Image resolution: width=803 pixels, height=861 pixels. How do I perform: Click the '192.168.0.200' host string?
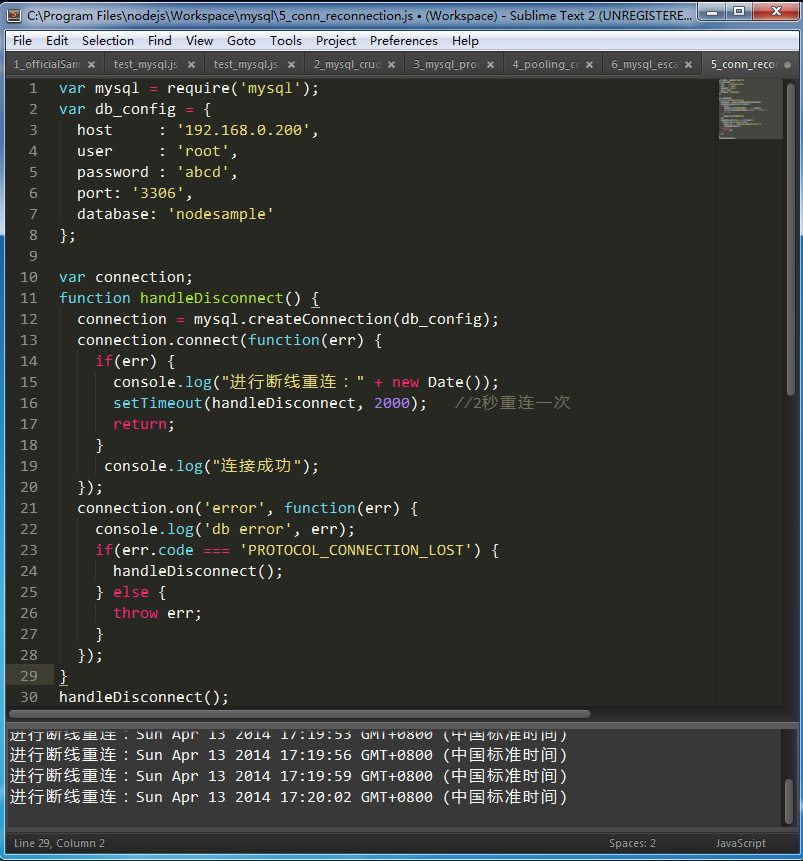[x=243, y=130]
